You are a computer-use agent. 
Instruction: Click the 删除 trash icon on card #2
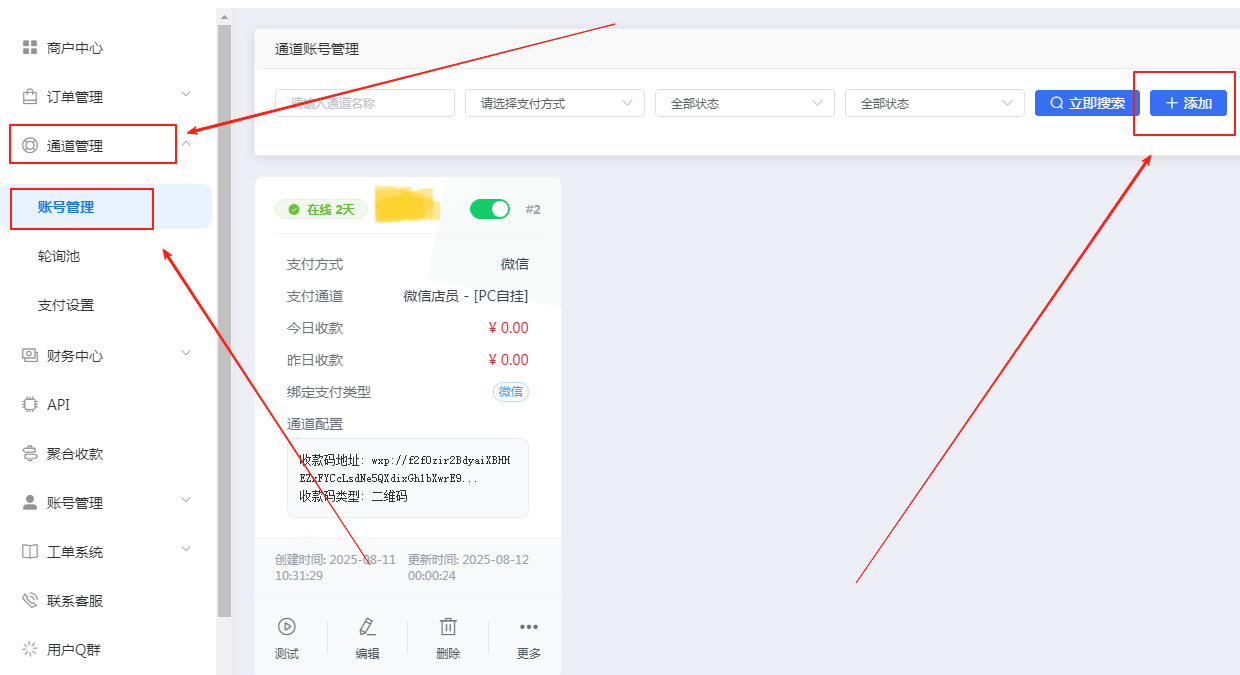[x=448, y=627]
